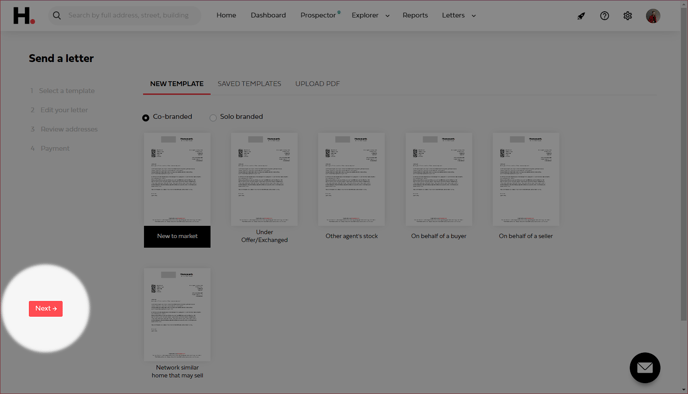Click the search magnifier icon
Screen dimensions: 688x394
point(57,15)
